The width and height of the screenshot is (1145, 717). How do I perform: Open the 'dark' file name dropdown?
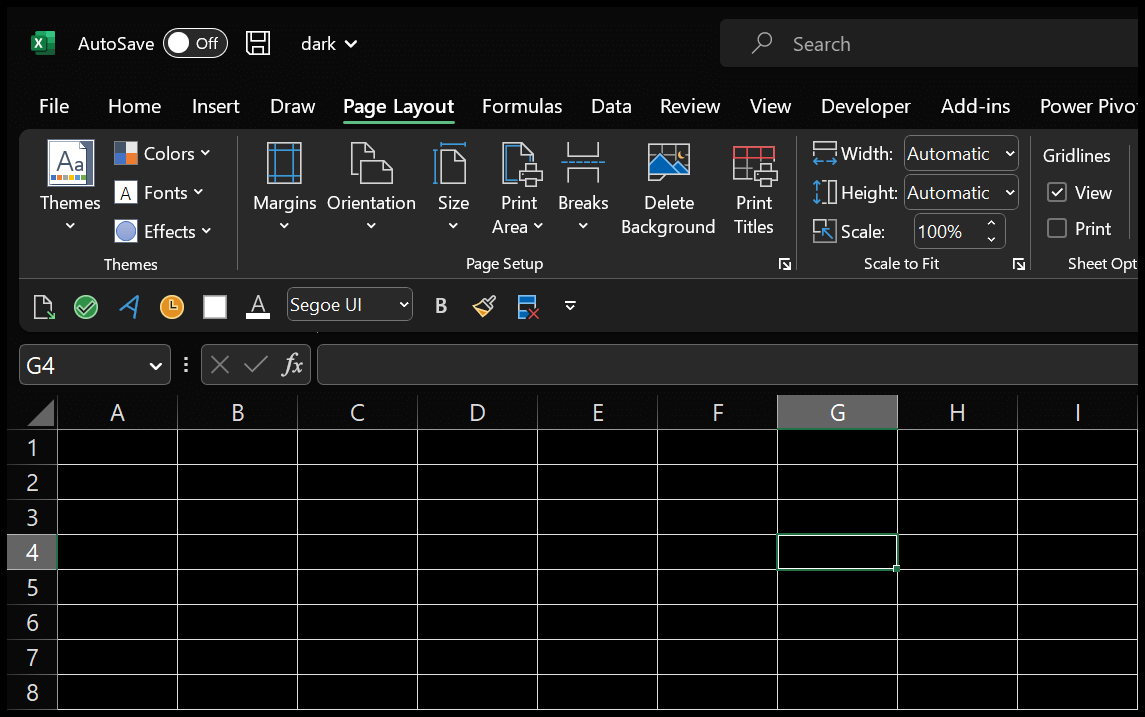329,44
